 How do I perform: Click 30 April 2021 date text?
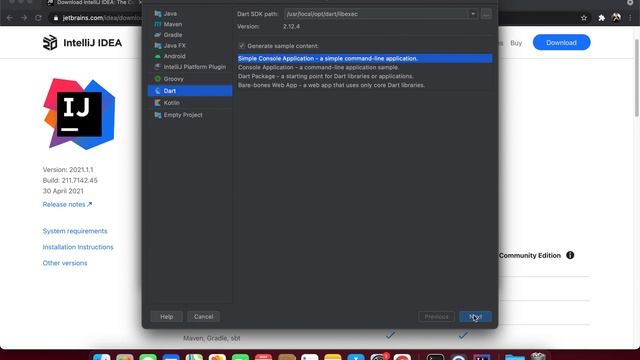pyautogui.click(x=63, y=191)
